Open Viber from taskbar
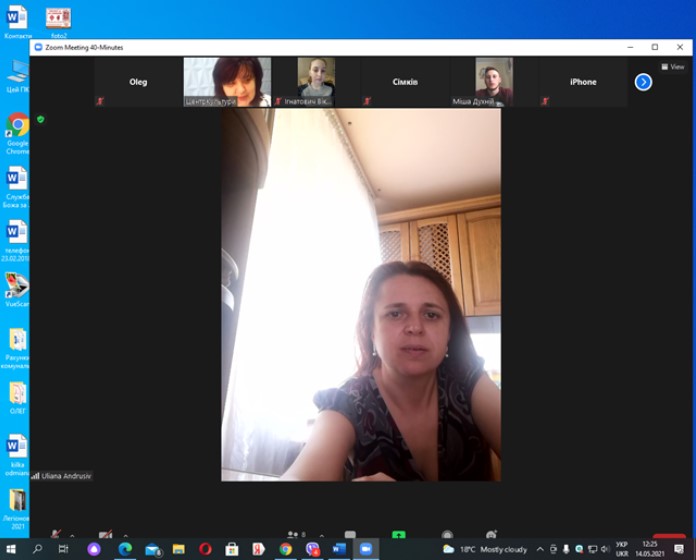The width and height of the screenshot is (696, 560). [x=312, y=549]
